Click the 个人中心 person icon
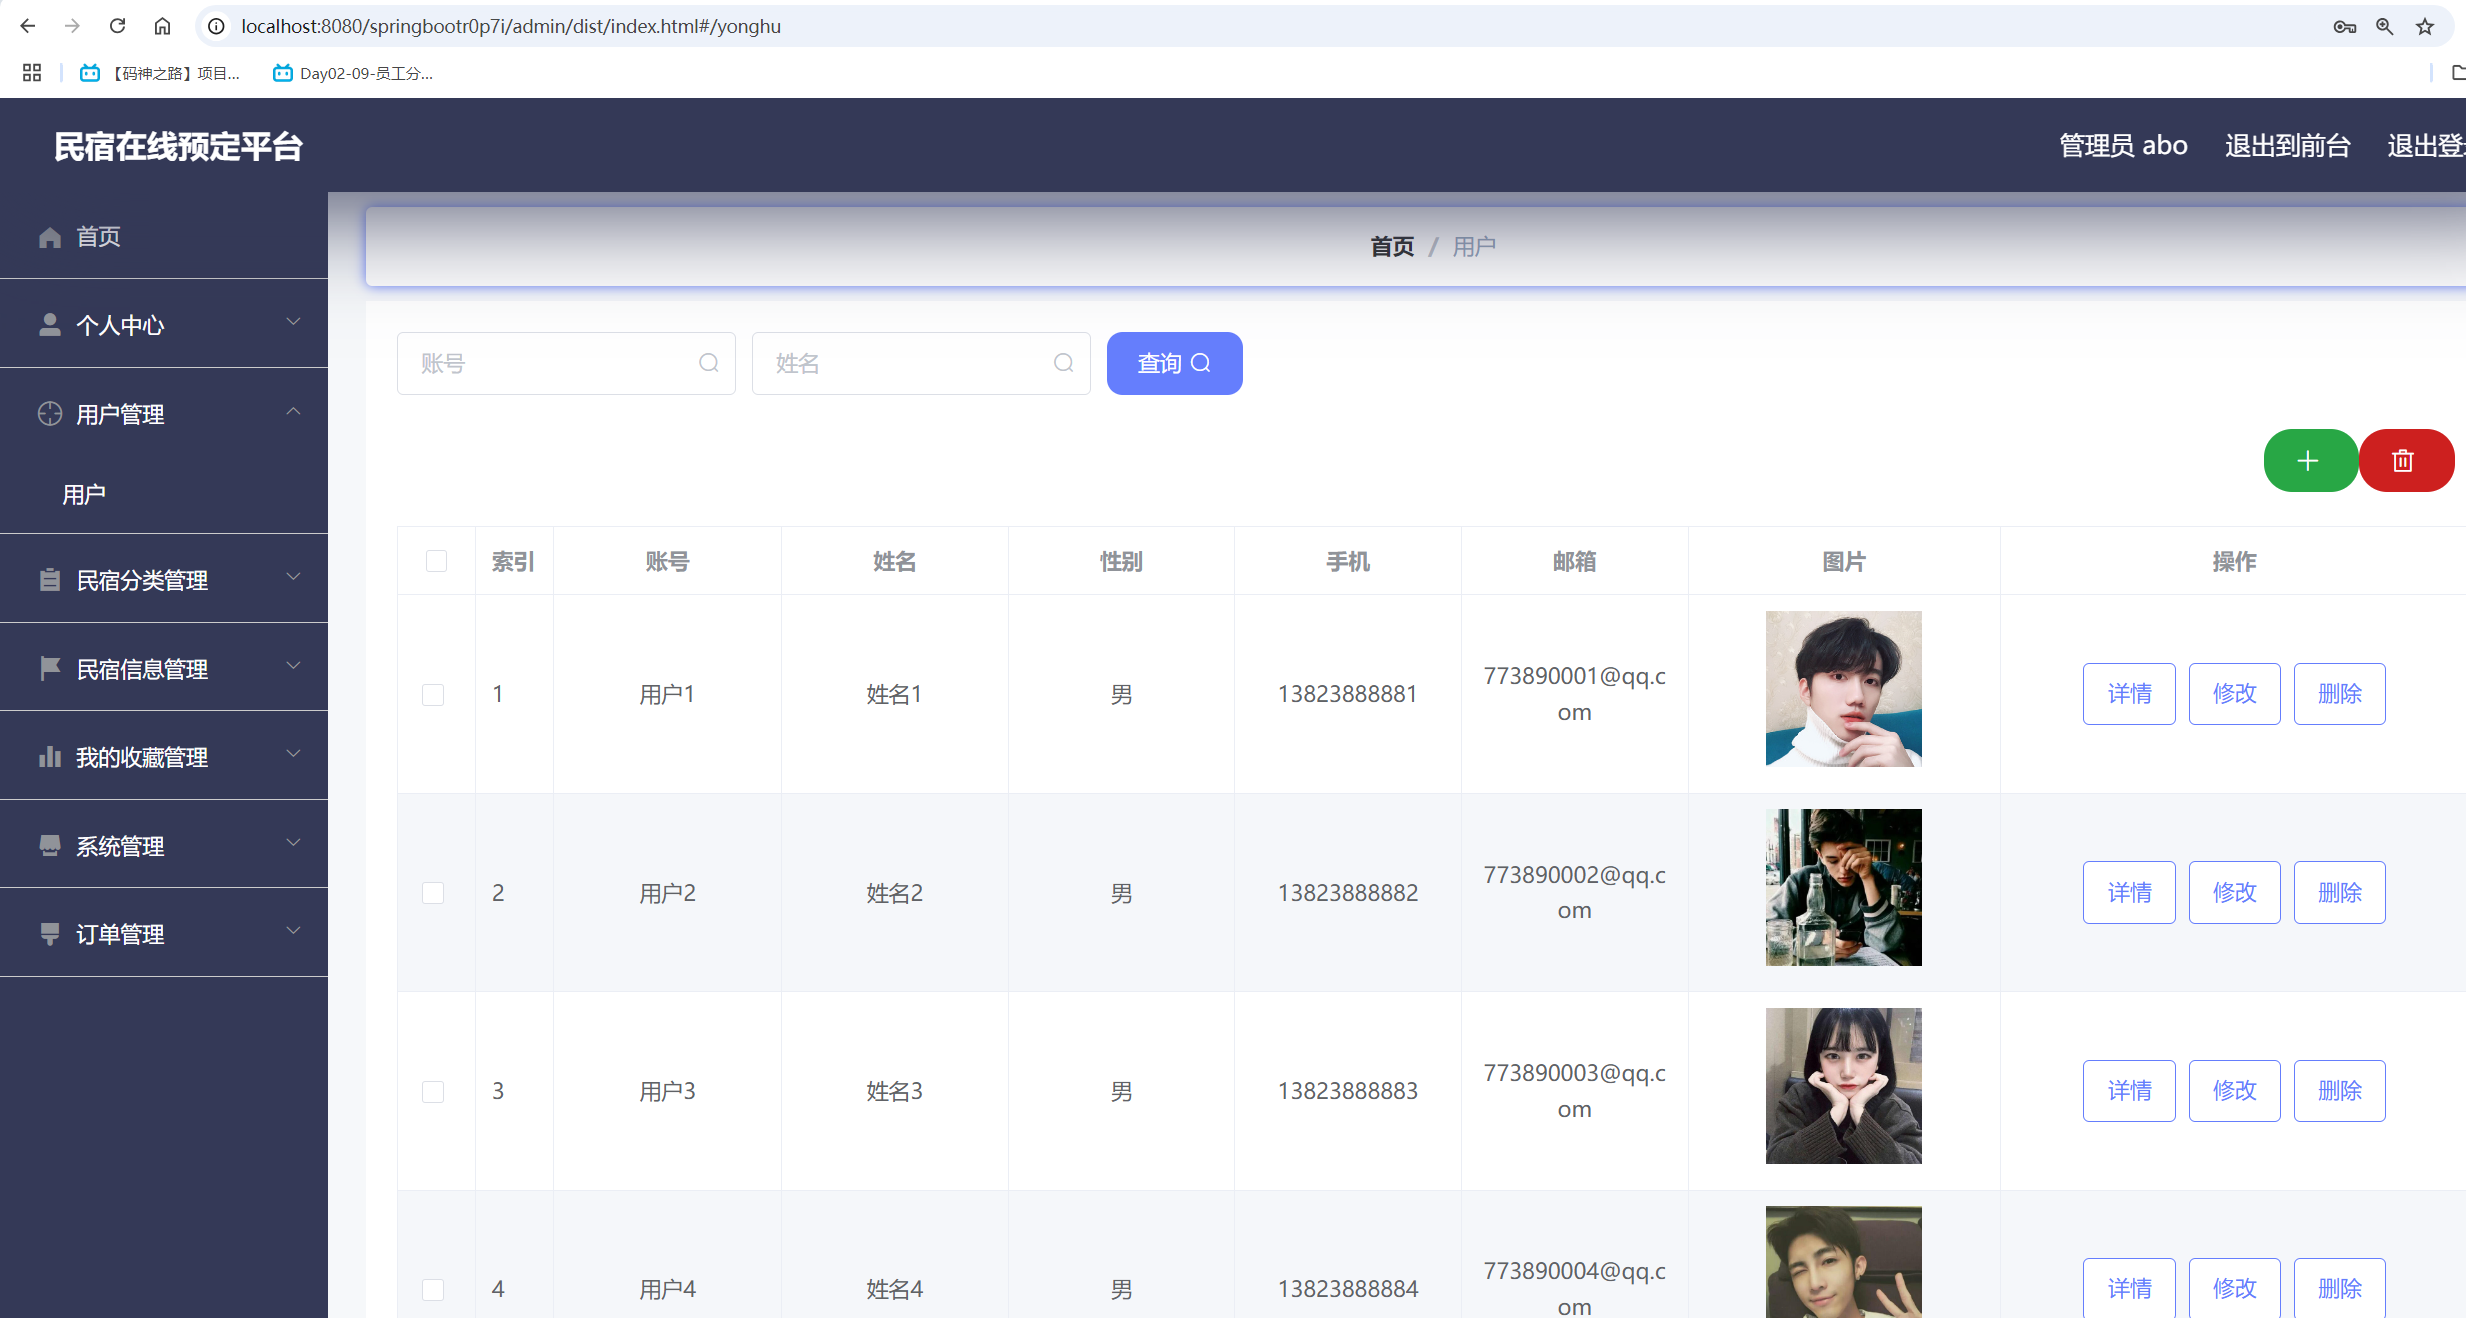The width and height of the screenshot is (2466, 1318). click(50, 323)
